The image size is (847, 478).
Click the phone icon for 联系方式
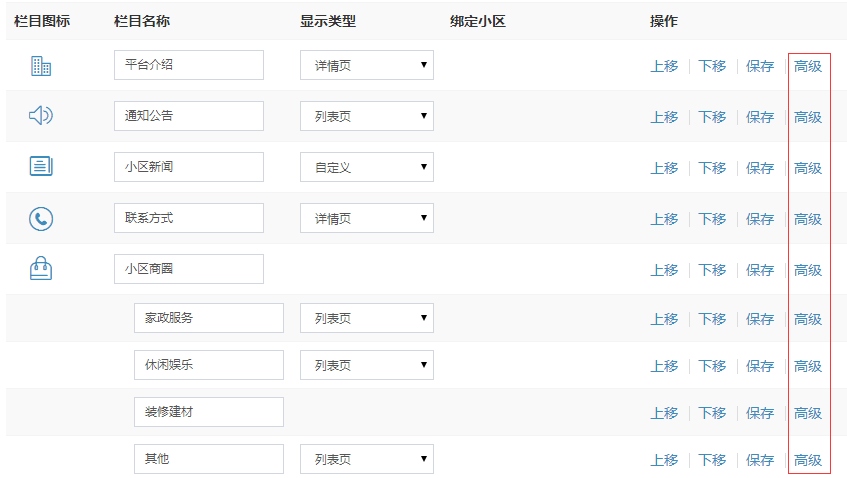point(41,219)
